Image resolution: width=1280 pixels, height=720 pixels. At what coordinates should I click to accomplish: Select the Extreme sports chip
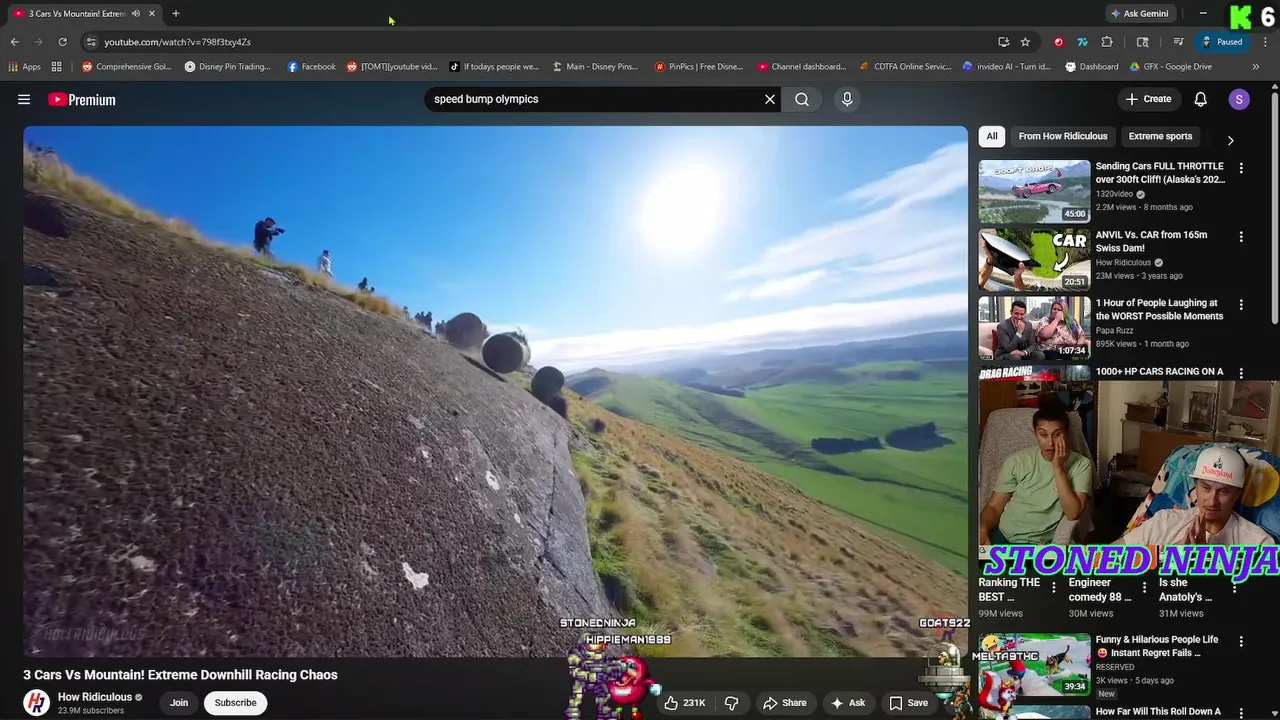[1160, 136]
